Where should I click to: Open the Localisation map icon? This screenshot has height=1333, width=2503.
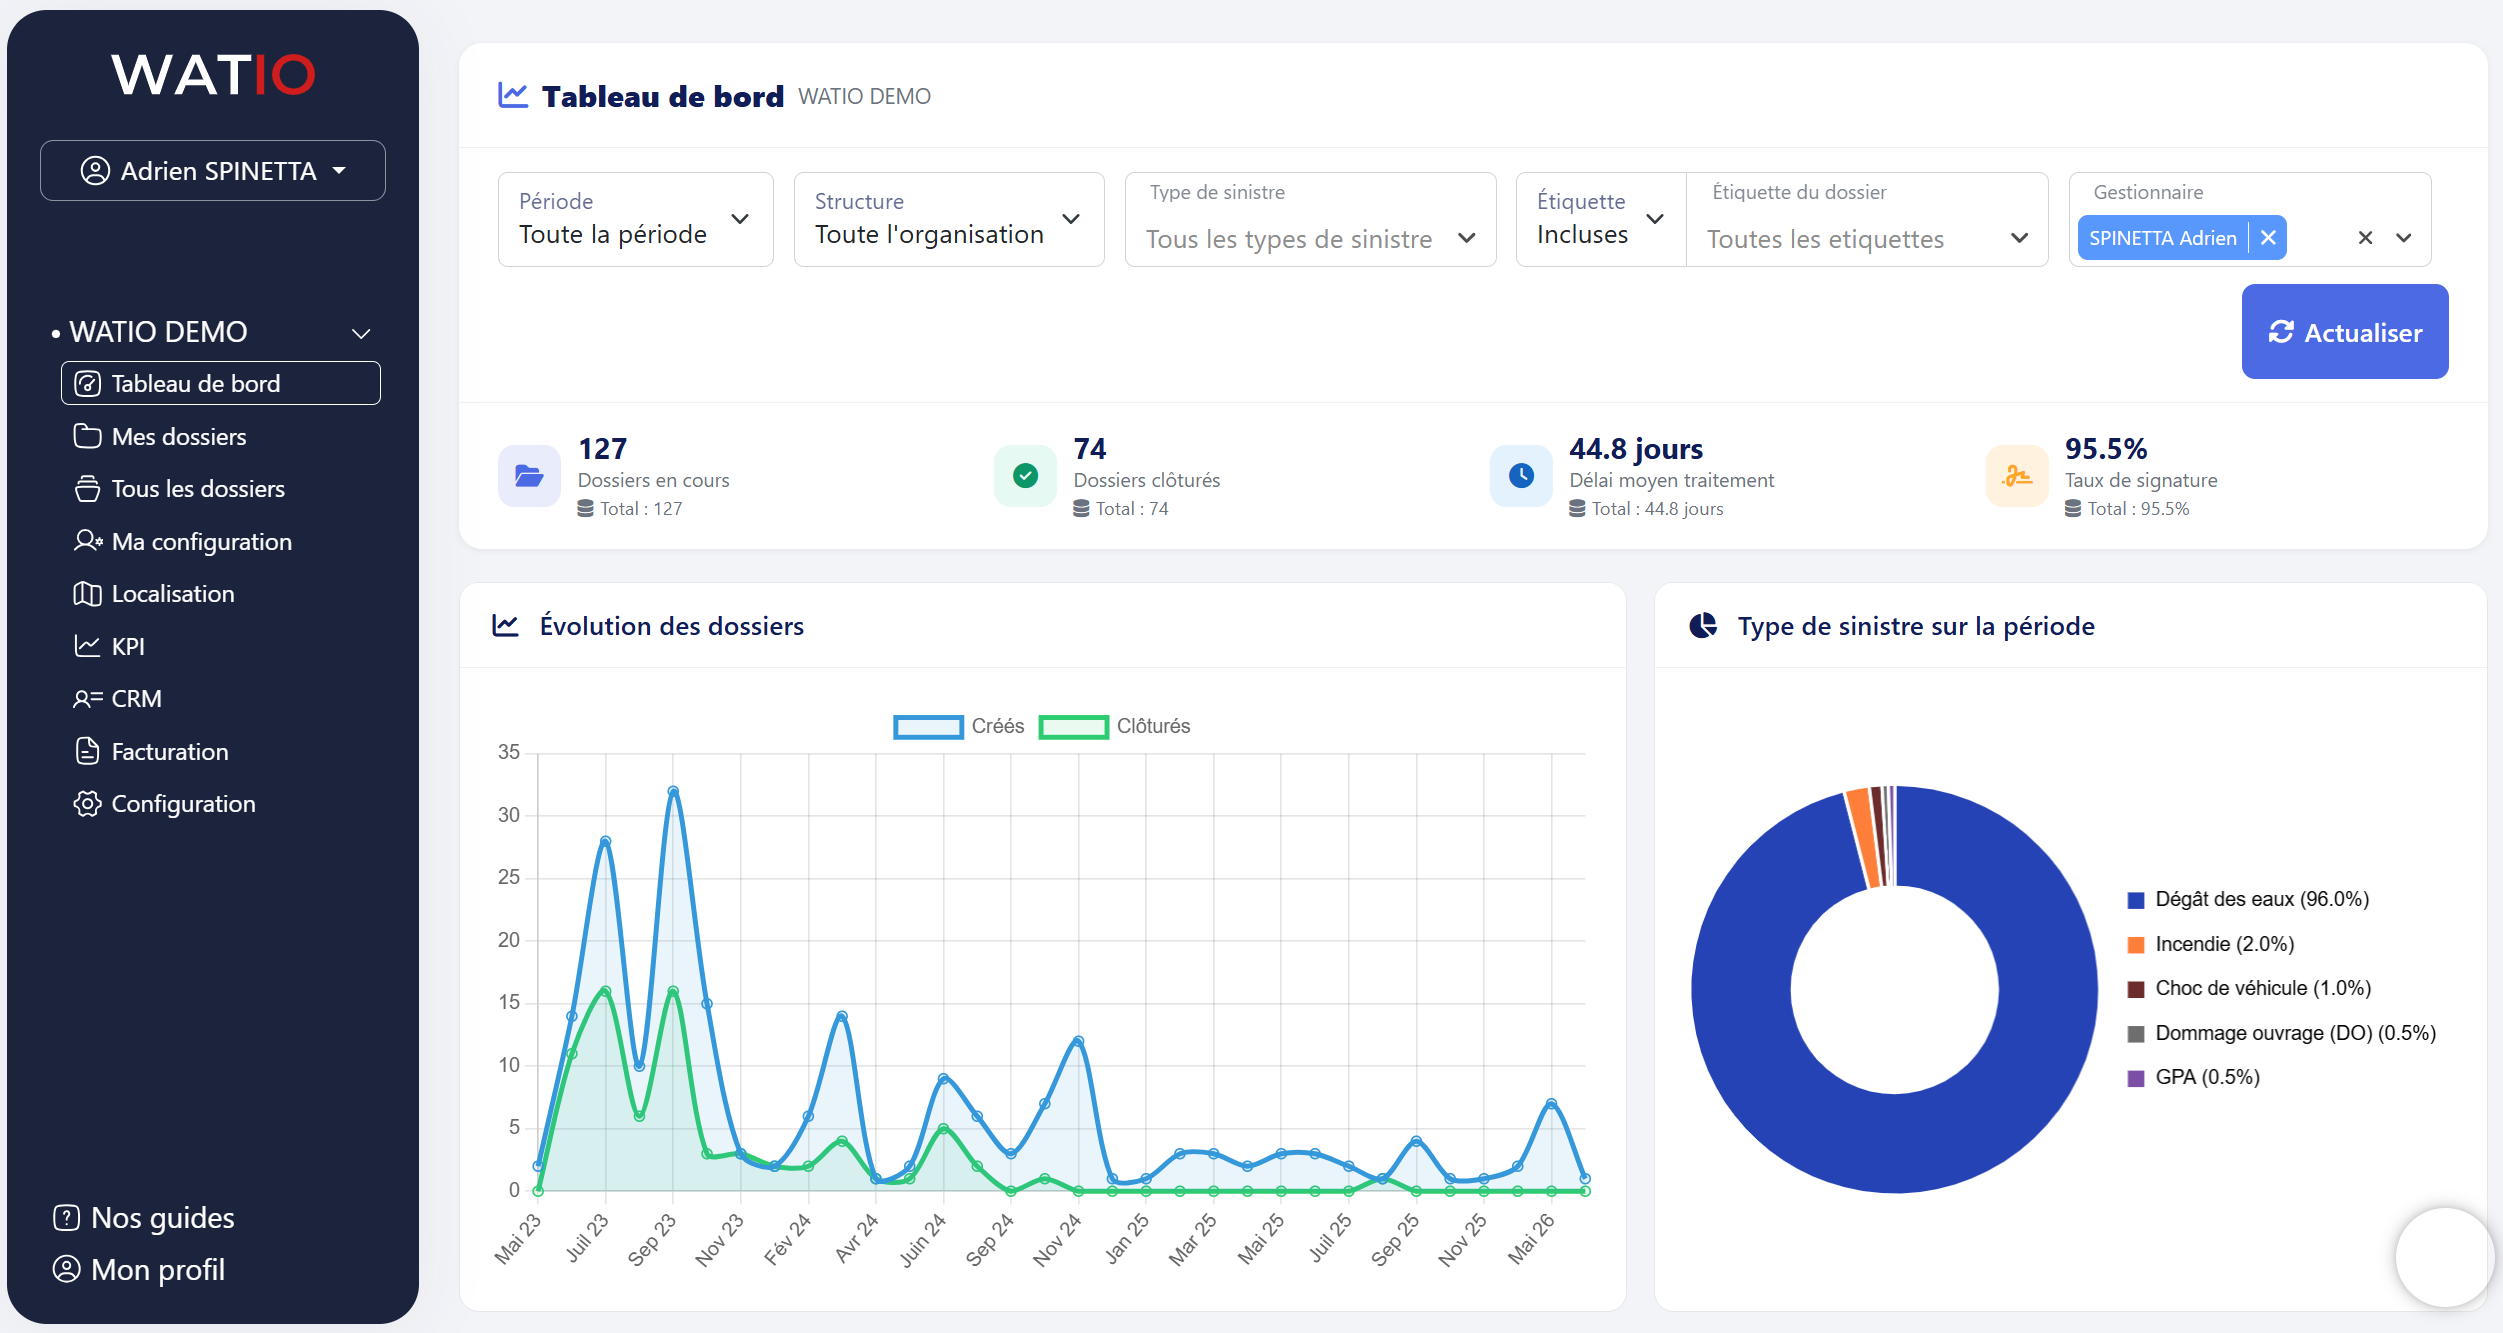pos(87,594)
